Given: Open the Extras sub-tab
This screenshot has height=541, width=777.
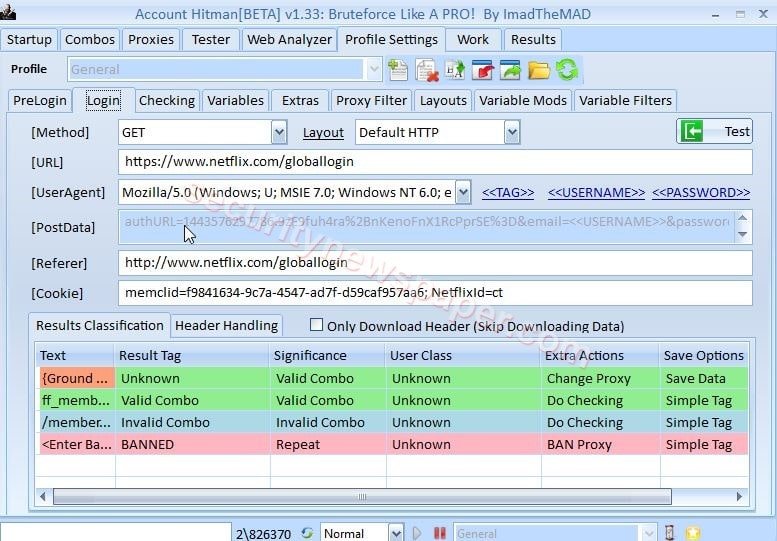Looking at the screenshot, I should pyautogui.click(x=300, y=101).
